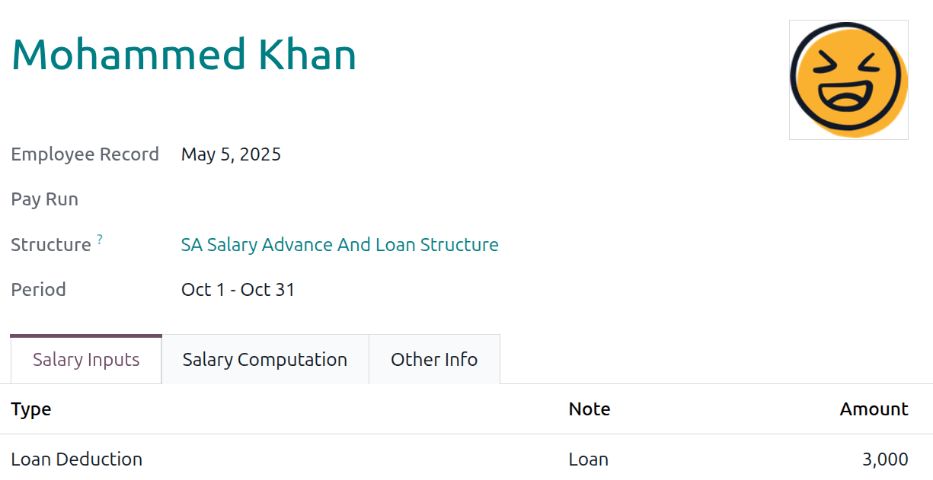Viewport: 933px width, 480px height.
Task: Open the Structure help tooltip question mark
Action: pos(100,239)
